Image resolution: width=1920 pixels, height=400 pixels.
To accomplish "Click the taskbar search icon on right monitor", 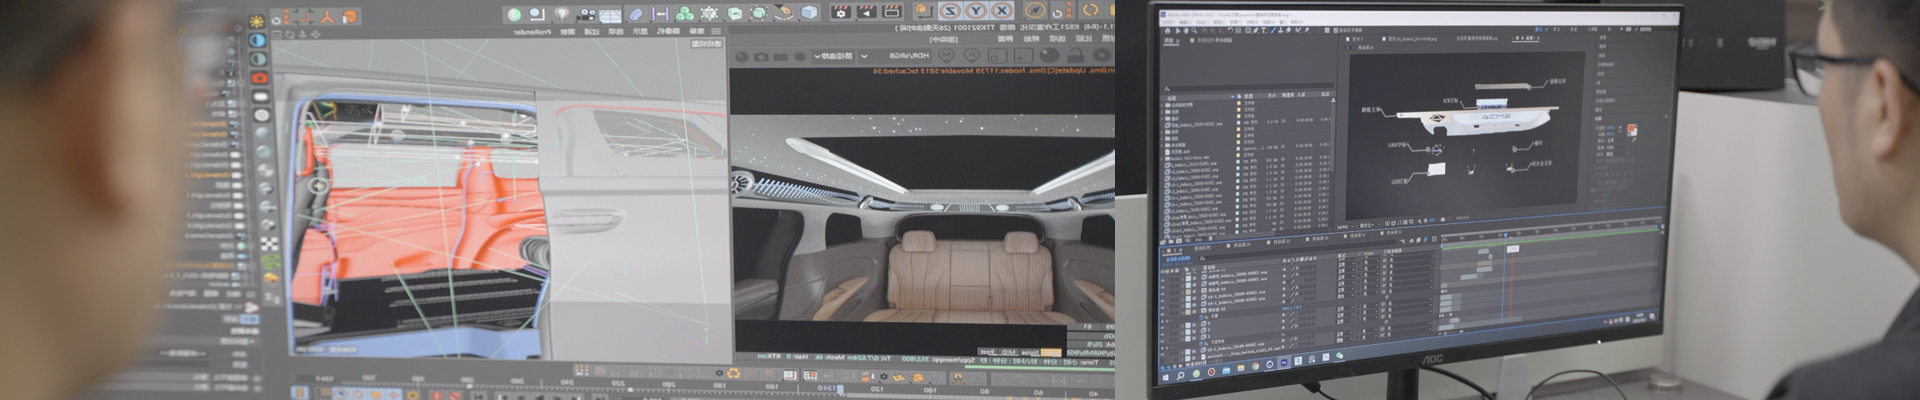I will (x=1181, y=376).
